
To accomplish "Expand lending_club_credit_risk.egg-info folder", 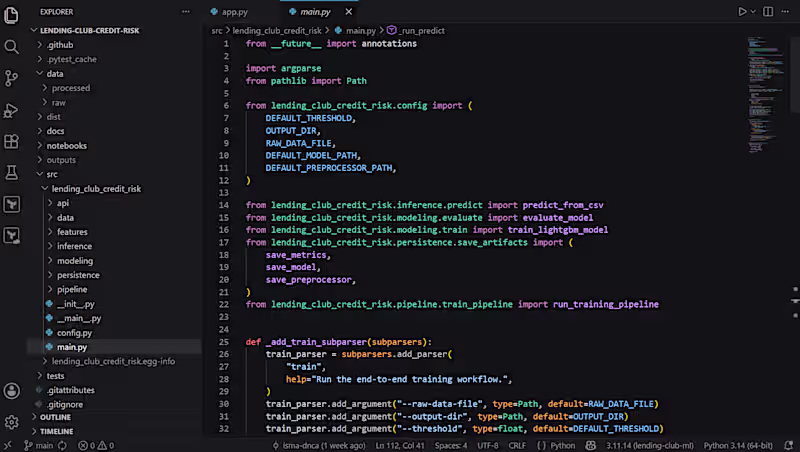I will pos(113,361).
